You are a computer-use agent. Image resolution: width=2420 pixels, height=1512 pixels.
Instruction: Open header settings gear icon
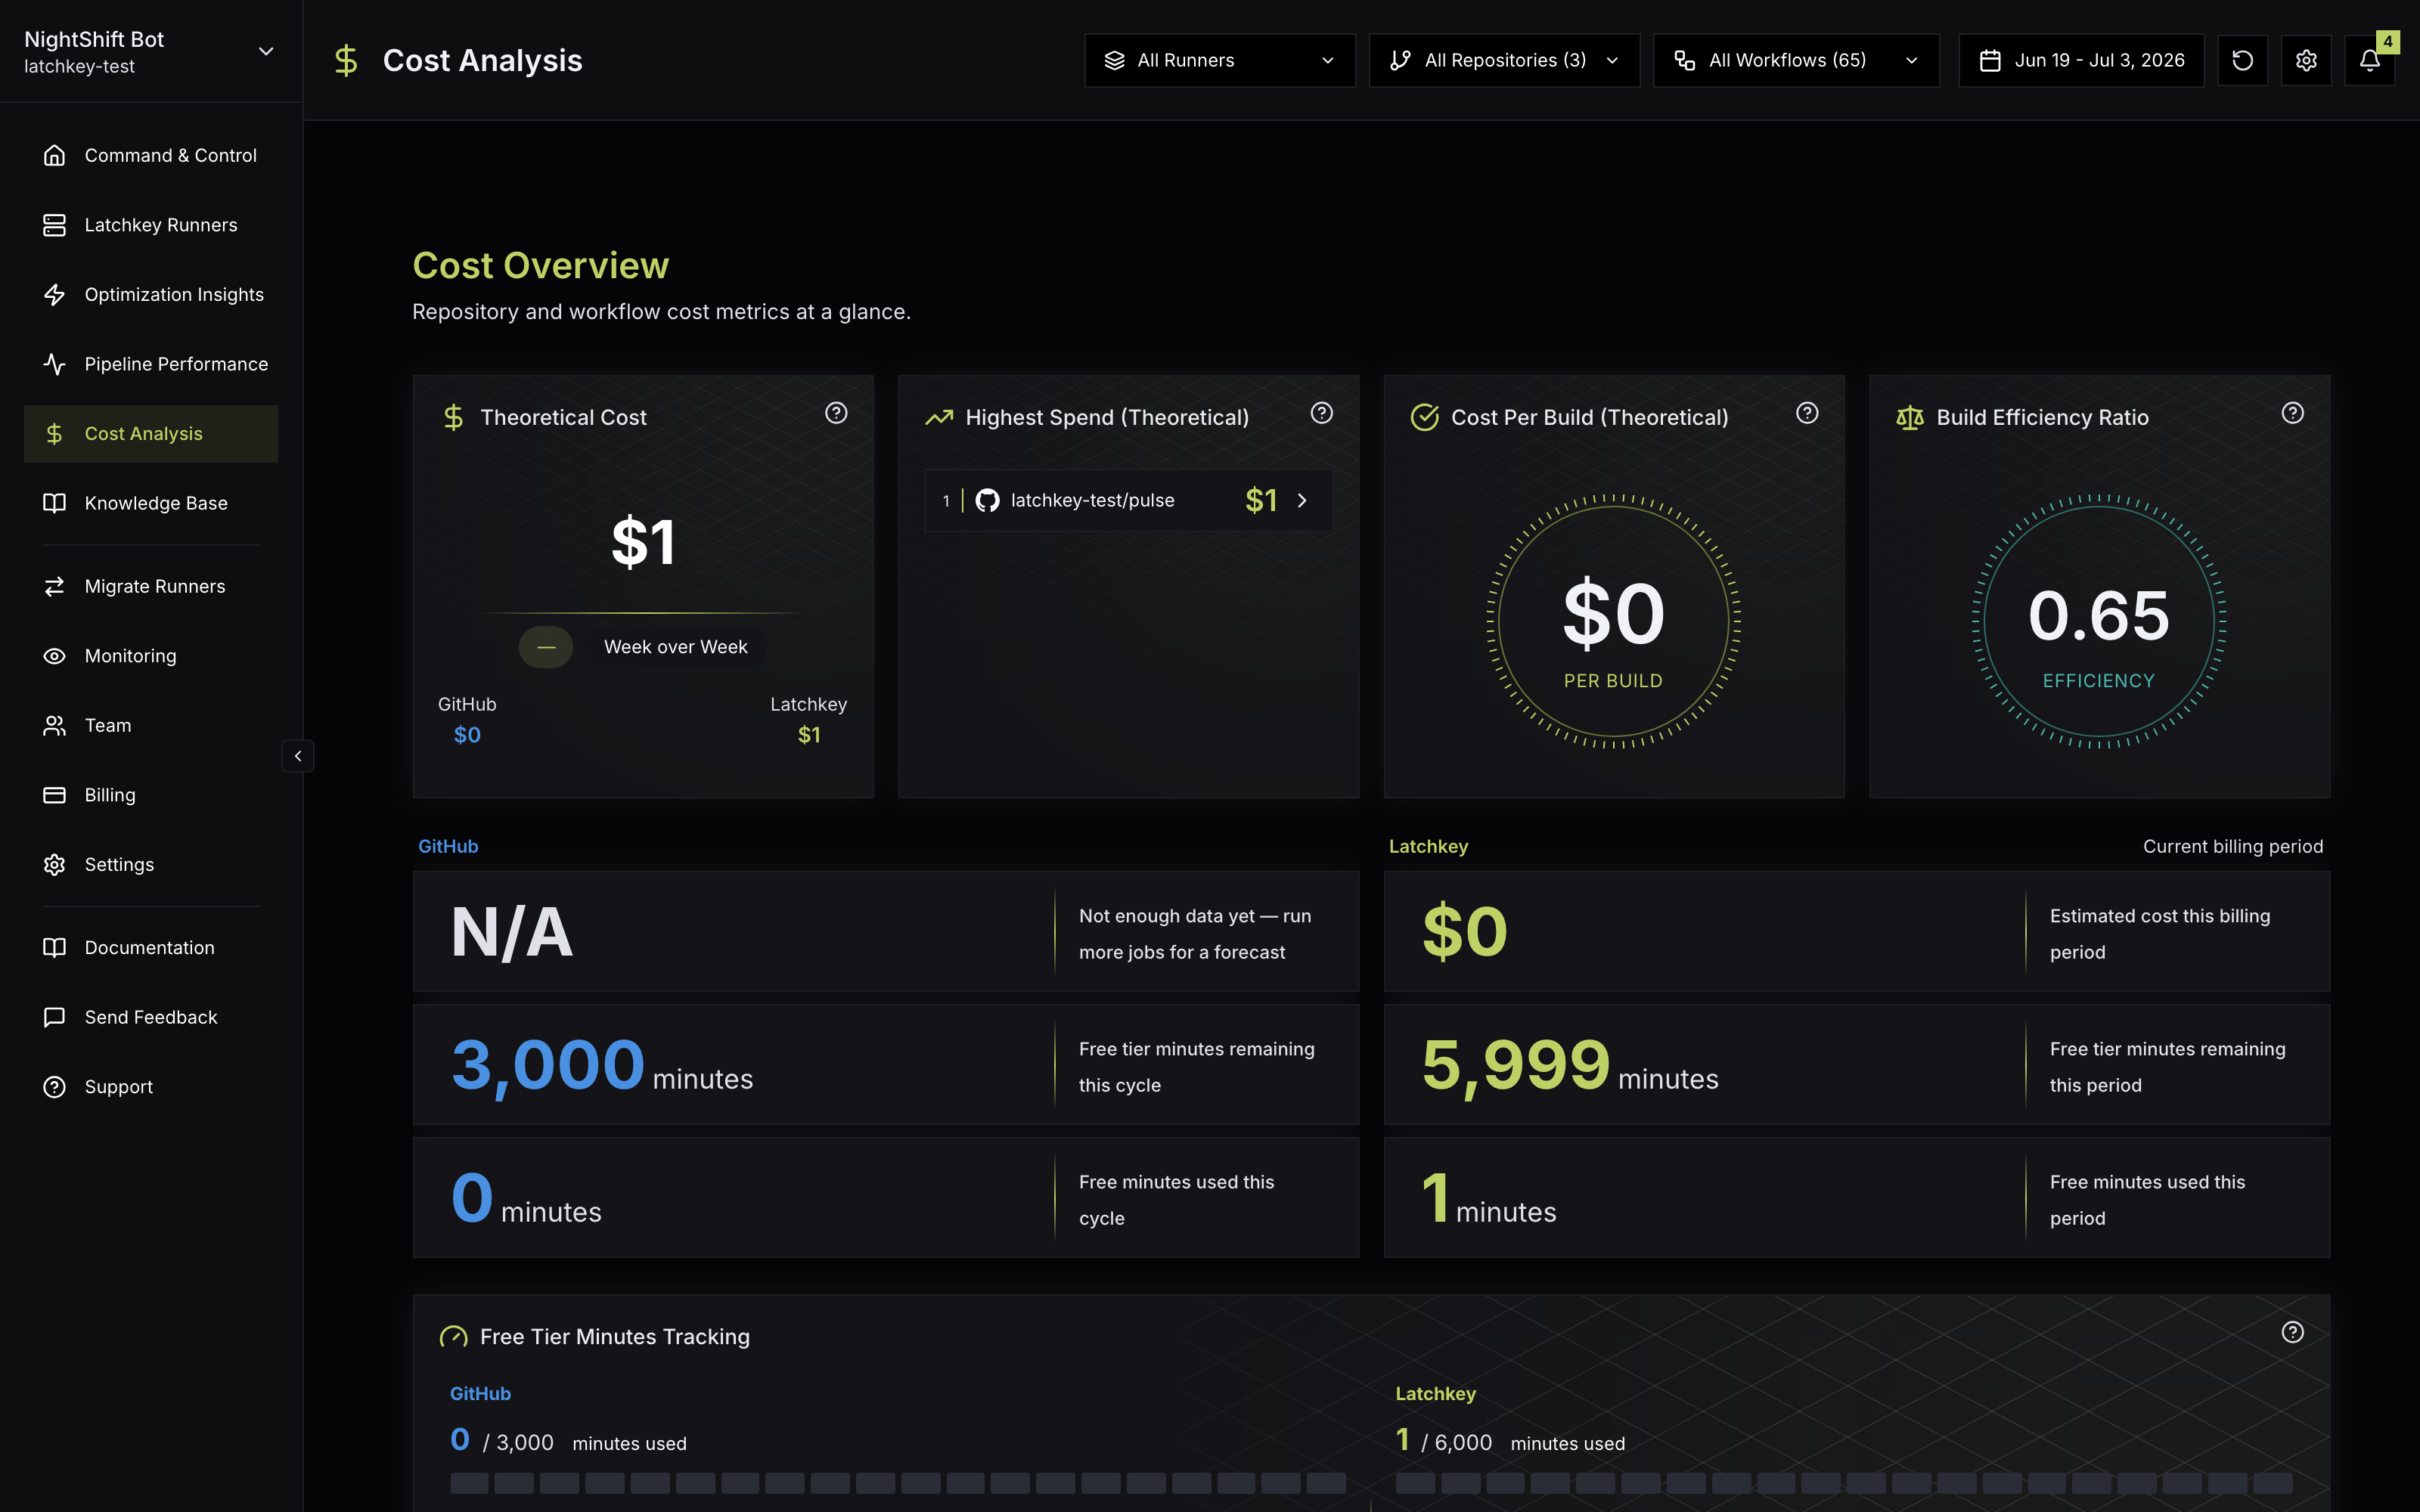point(2306,60)
